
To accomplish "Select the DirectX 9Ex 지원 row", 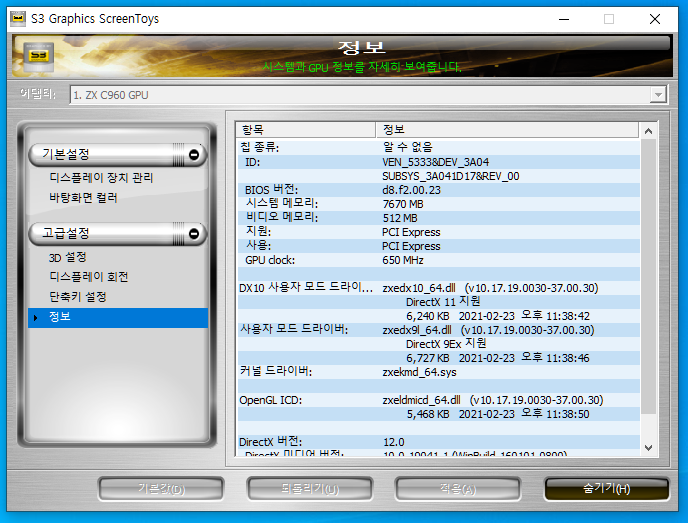I will click(438, 344).
